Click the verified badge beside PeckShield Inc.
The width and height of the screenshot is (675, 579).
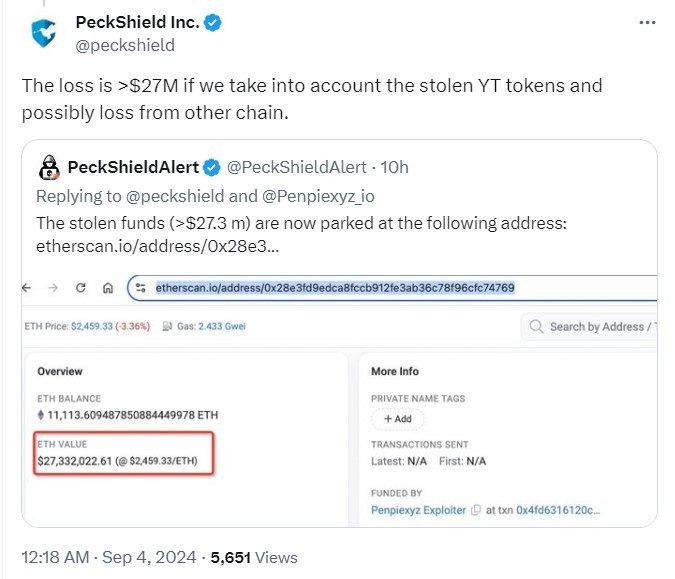214,22
